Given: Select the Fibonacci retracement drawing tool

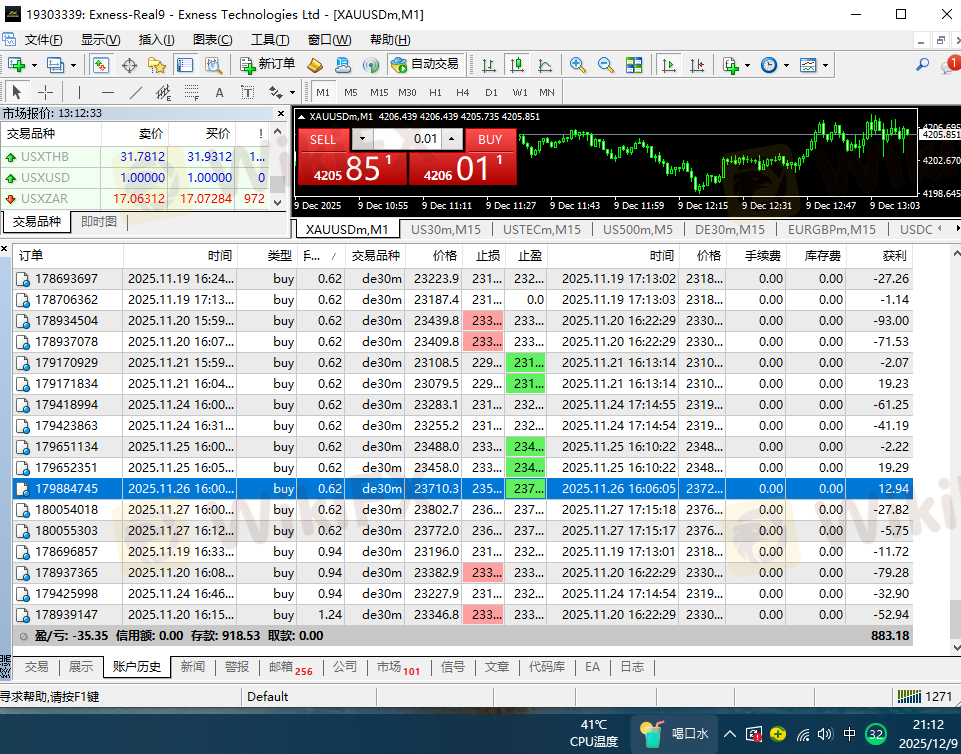Looking at the screenshot, I should tap(191, 93).
